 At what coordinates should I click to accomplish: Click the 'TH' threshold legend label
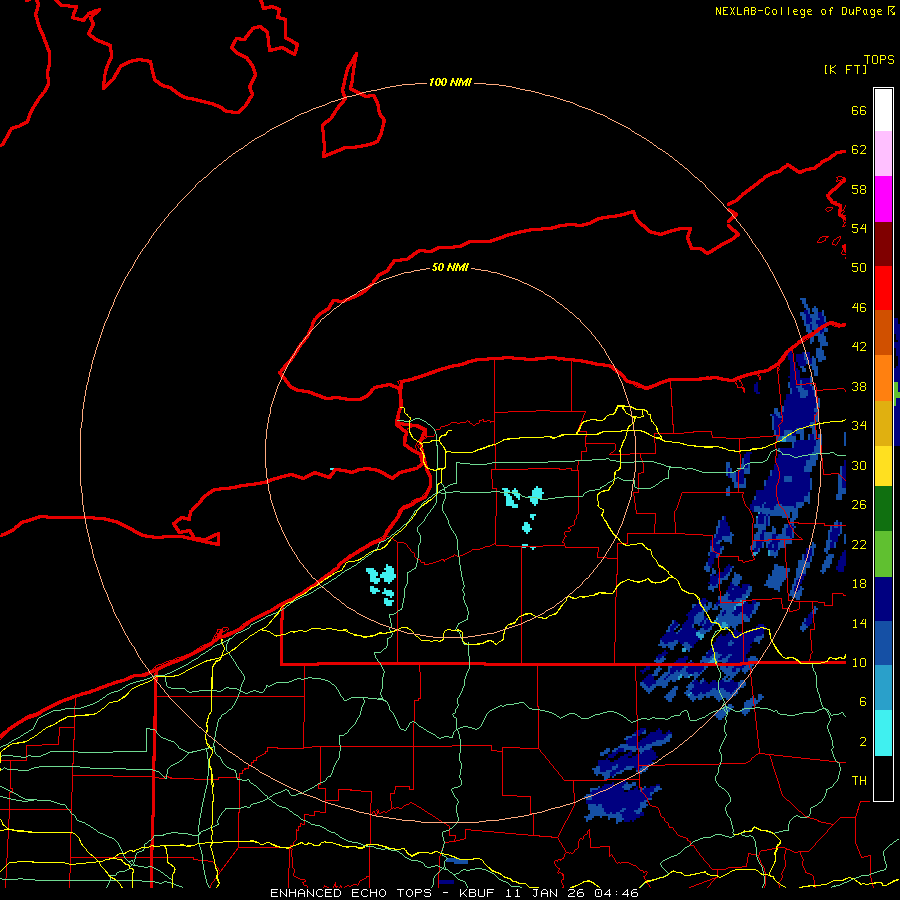point(859,781)
